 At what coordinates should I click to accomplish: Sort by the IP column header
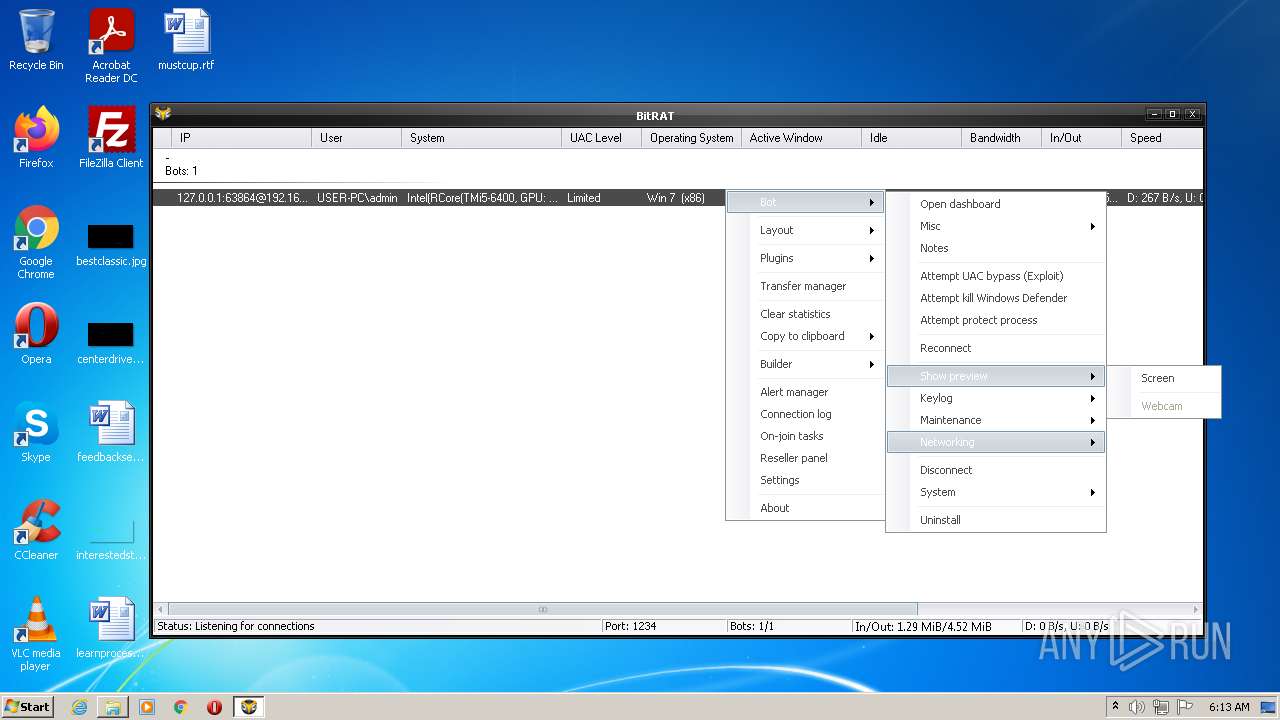(x=241, y=138)
